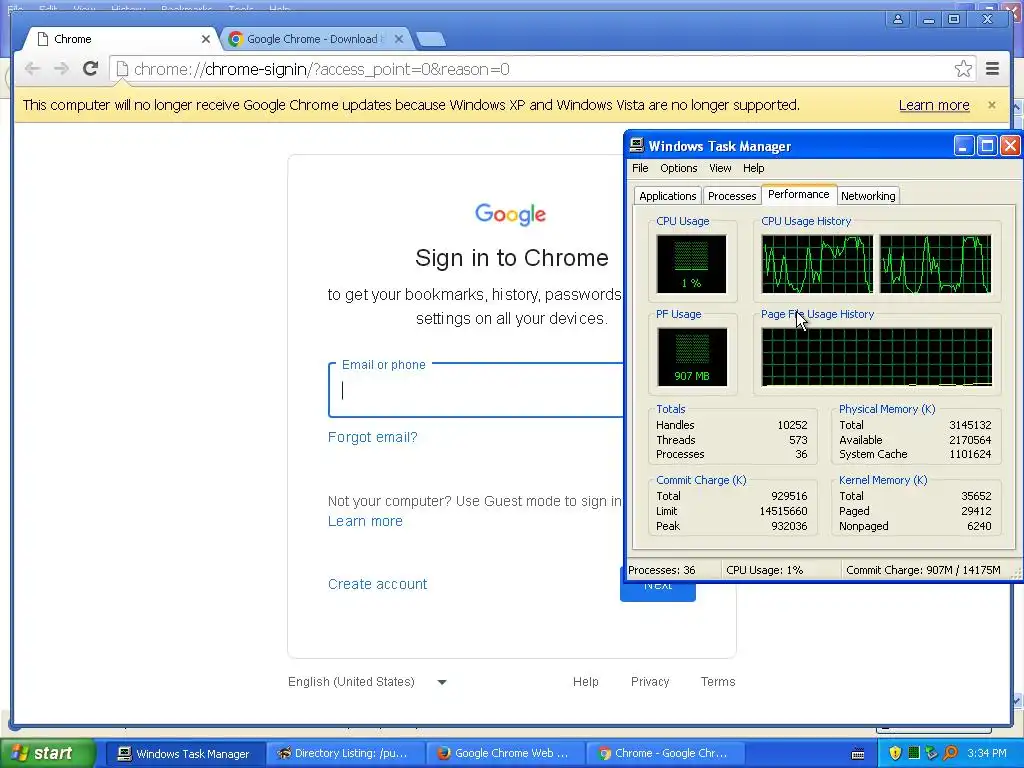The height and width of the screenshot is (768, 1024).
Task: Click the Kernel Memory Paged value 29412
Action: coord(976,511)
